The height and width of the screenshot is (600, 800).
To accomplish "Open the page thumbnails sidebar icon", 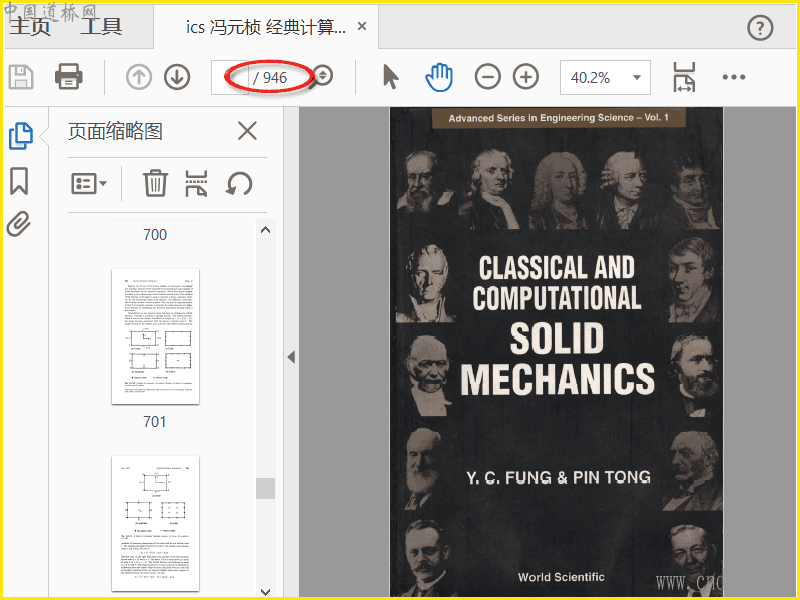I will [x=21, y=136].
